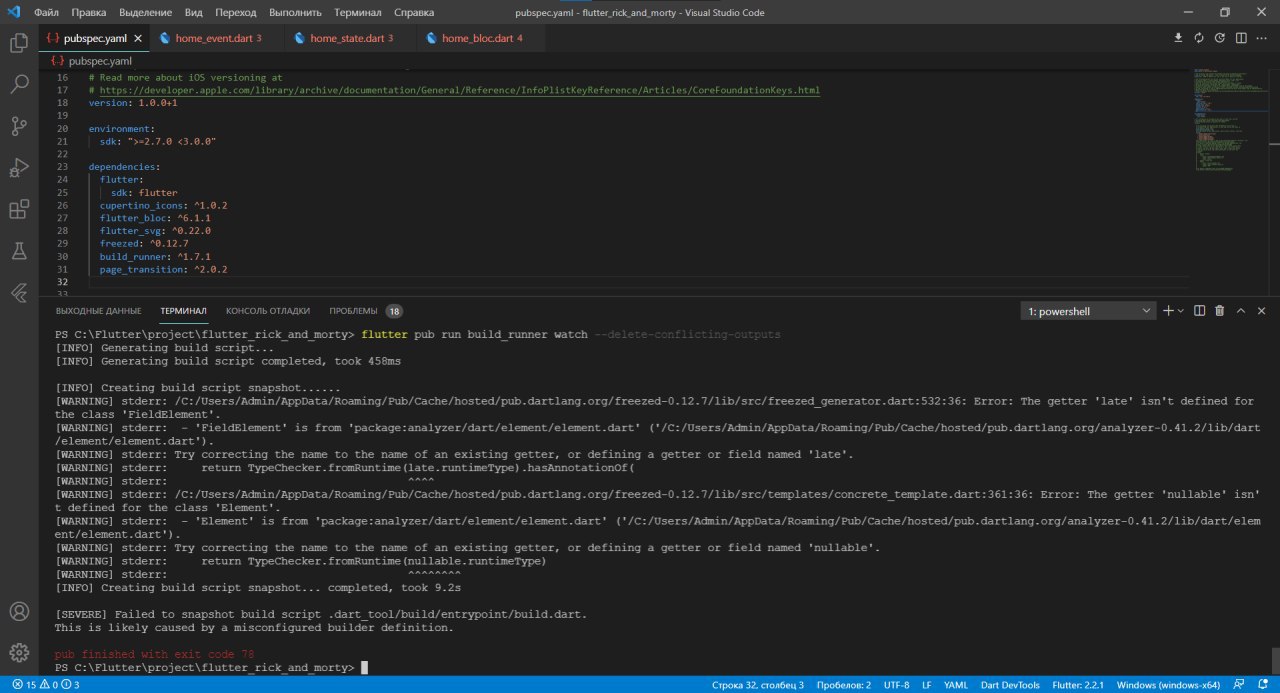
Task: Select device 'Windows (windows-x64)' in status bar
Action: pos(1168,685)
